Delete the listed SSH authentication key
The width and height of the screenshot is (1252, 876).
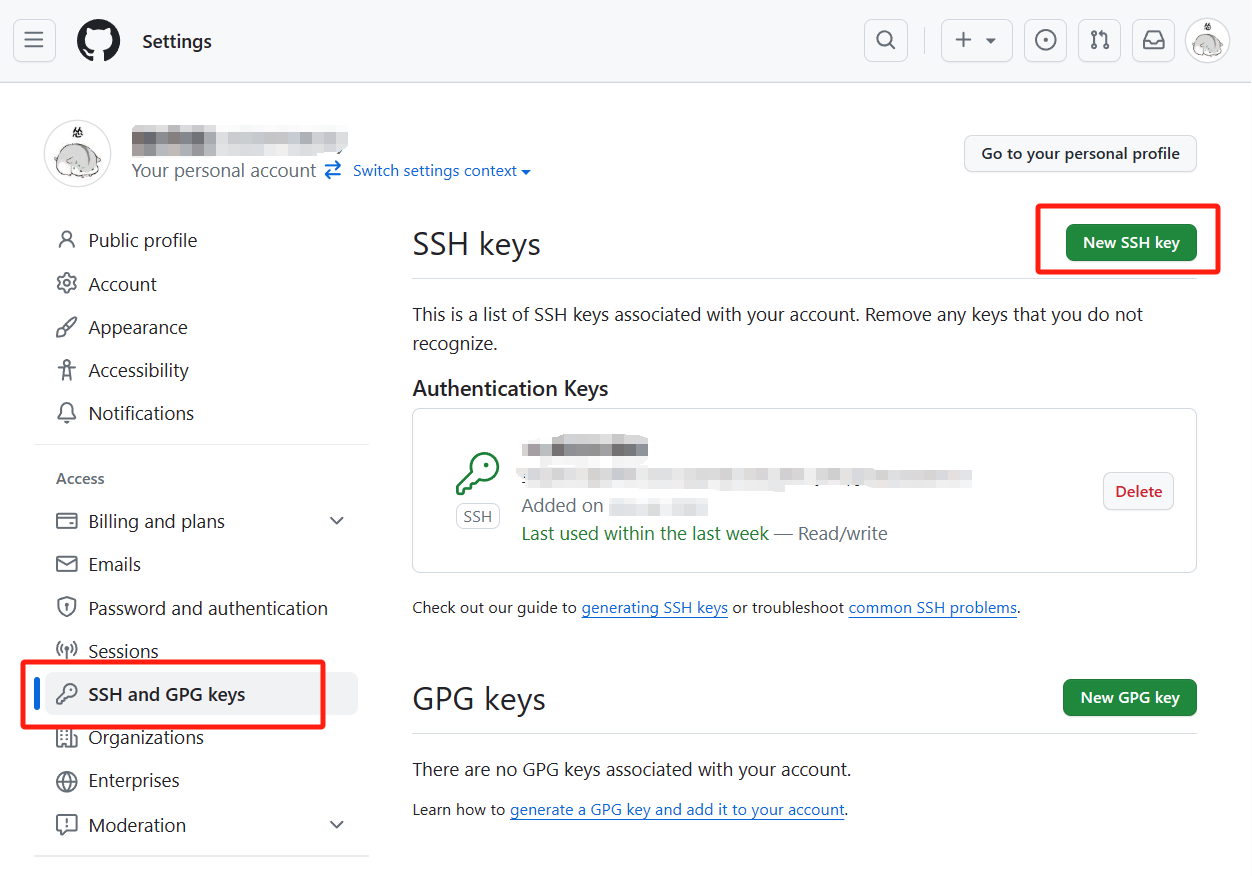[1138, 491]
